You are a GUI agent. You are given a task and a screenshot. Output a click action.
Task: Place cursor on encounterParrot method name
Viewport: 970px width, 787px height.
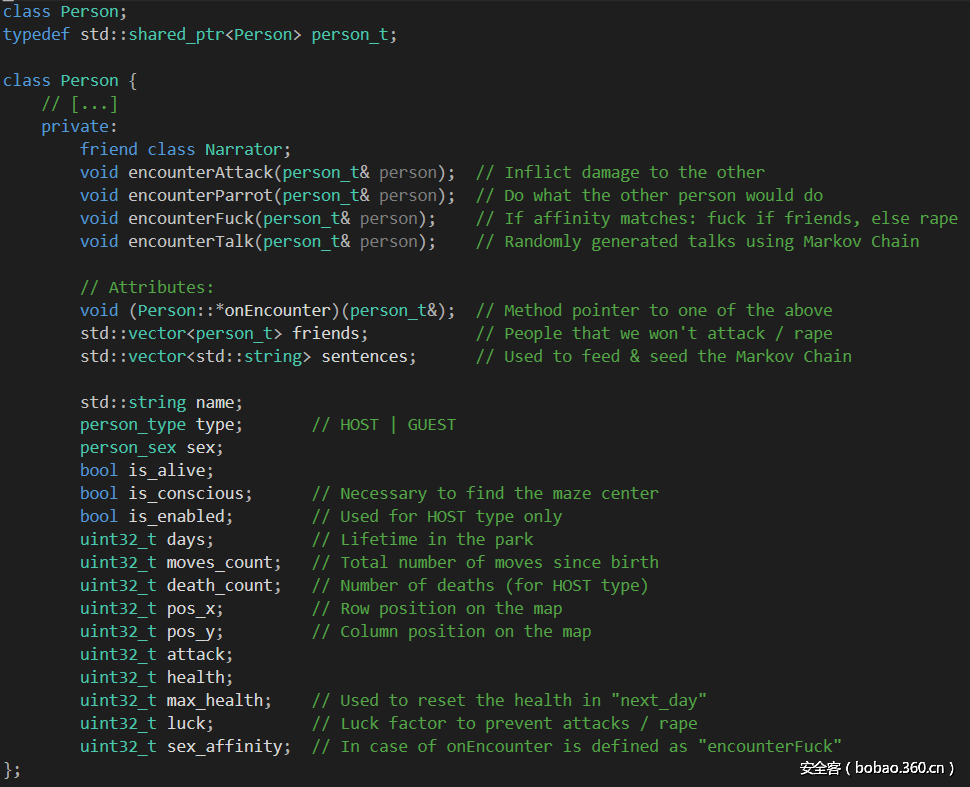(x=200, y=195)
